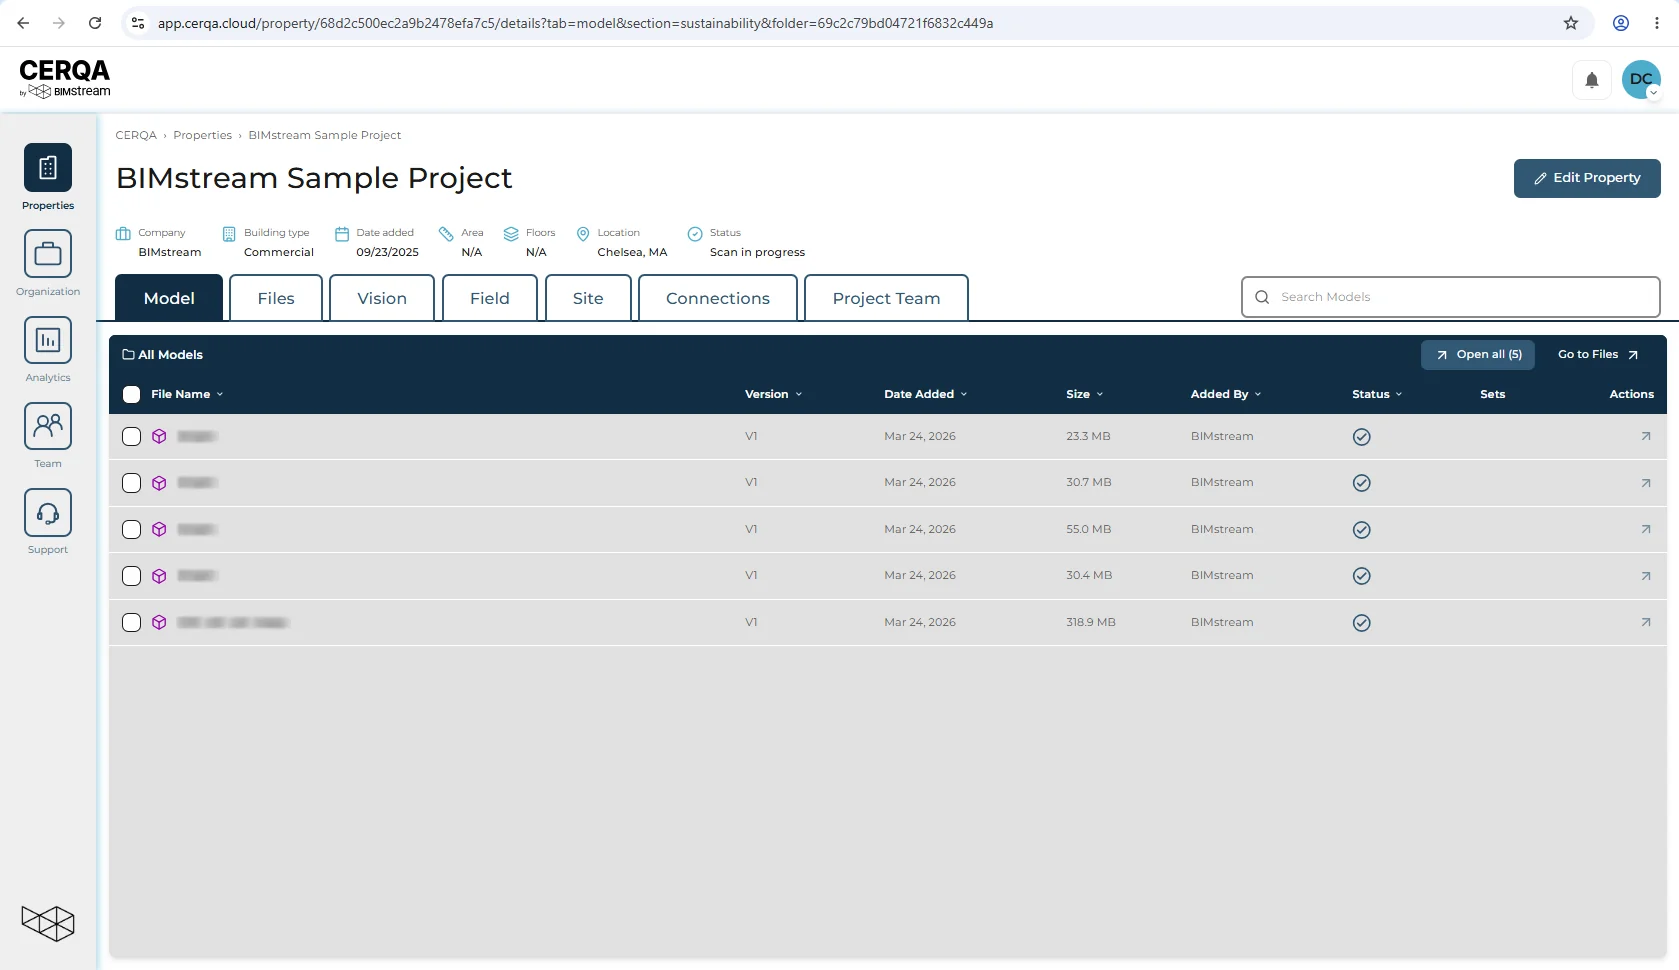Switch to the Connections tab
This screenshot has width=1679, height=970.
point(718,298)
